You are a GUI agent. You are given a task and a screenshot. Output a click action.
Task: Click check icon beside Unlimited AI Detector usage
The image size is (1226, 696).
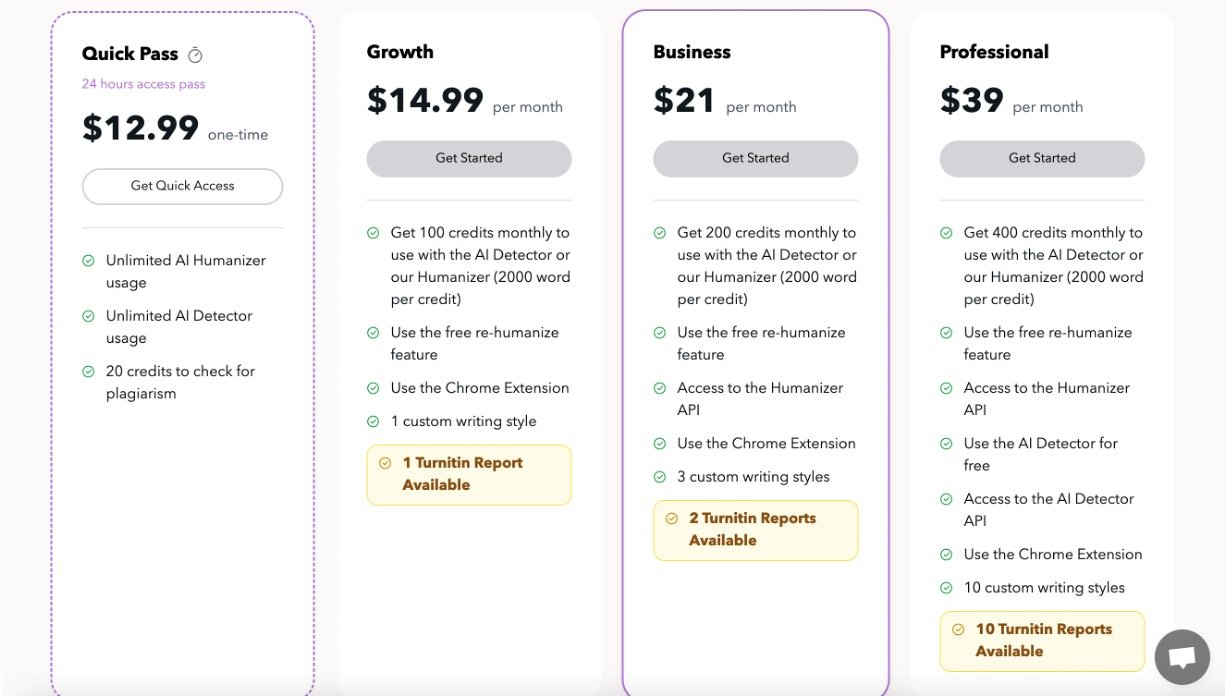(89, 316)
